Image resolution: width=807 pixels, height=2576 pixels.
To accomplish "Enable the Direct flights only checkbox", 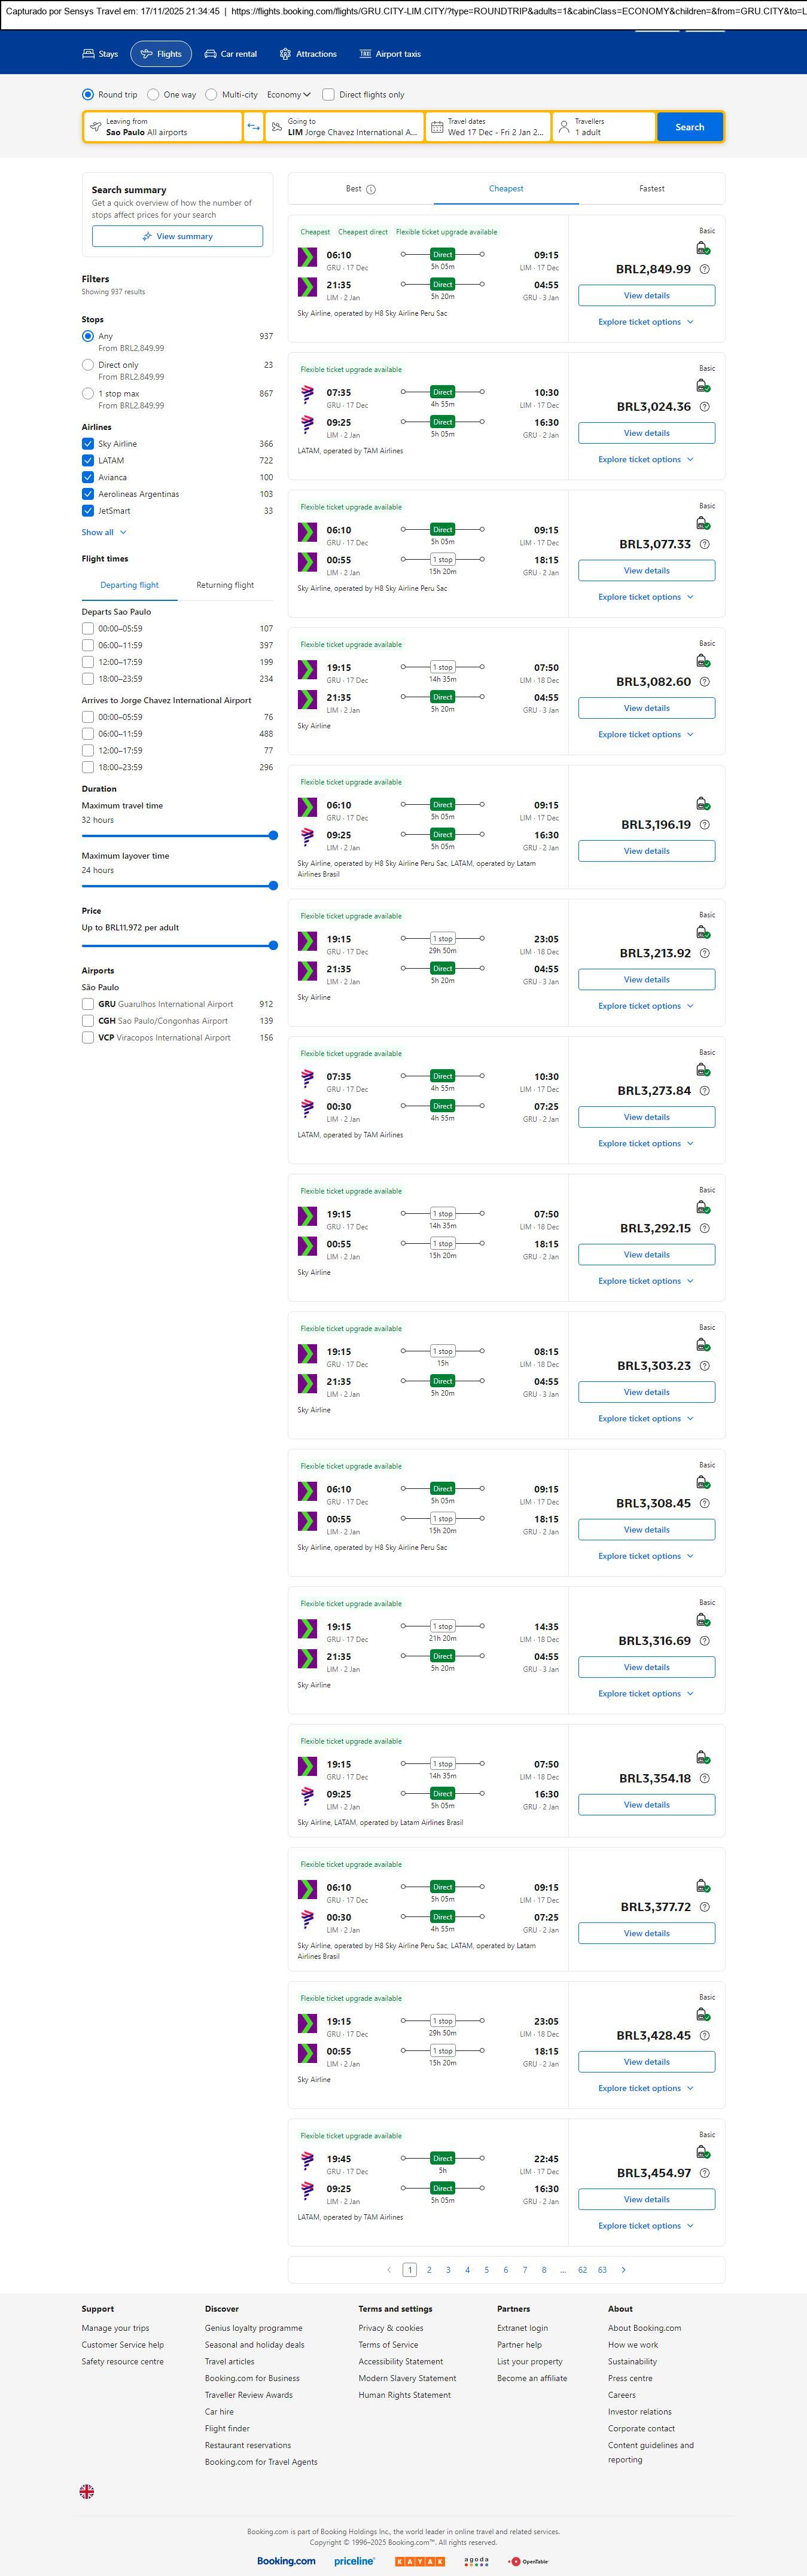I will pyautogui.click(x=328, y=95).
